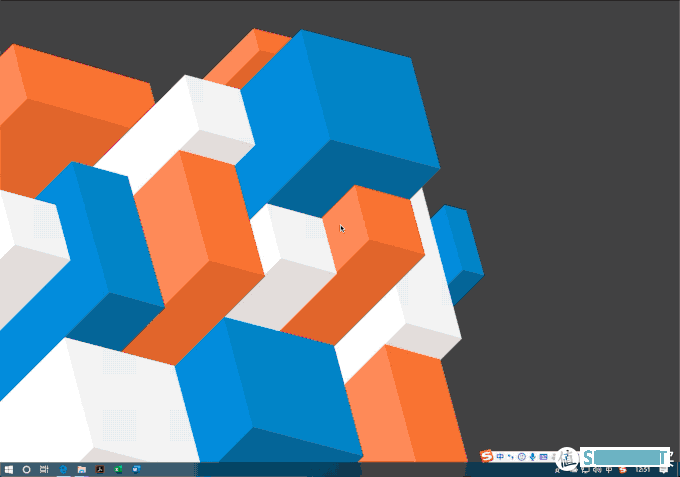Open Adobe Acrobat from the taskbar
The image size is (680, 477).
pyautogui.click(x=100, y=469)
